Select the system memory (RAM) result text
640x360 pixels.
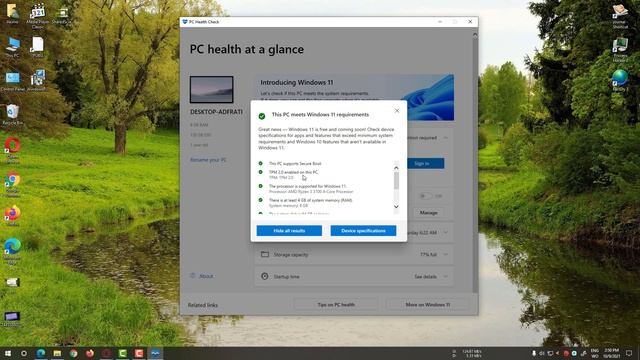pos(310,200)
